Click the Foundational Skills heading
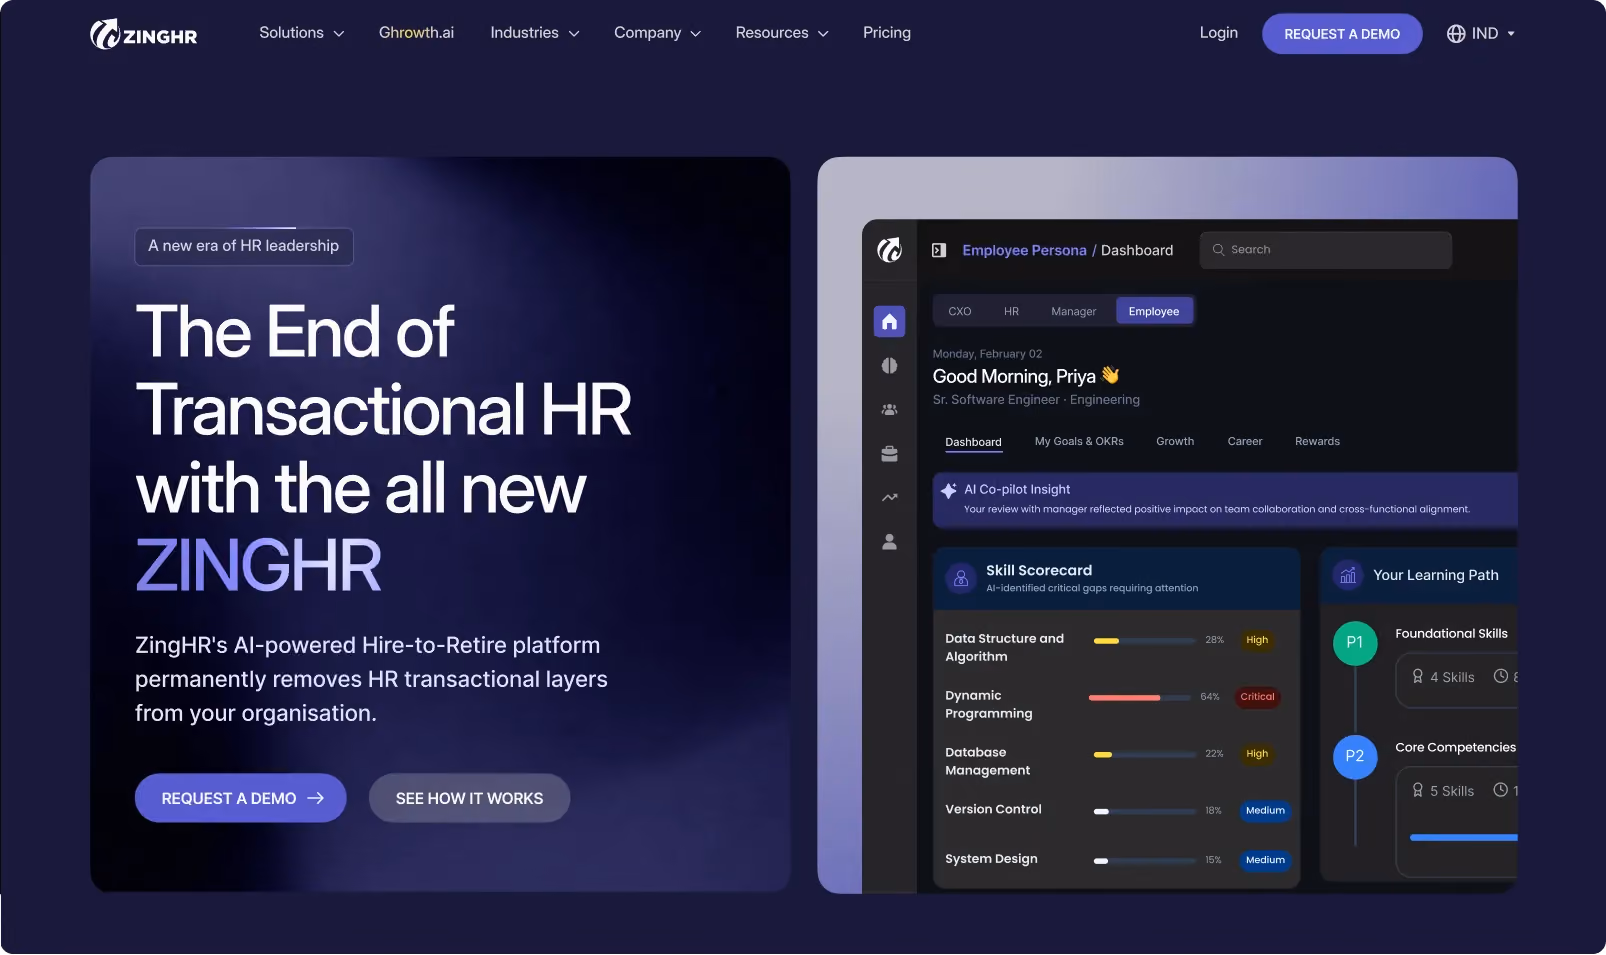The height and width of the screenshot is (955, 1606). pos(1451,634)
